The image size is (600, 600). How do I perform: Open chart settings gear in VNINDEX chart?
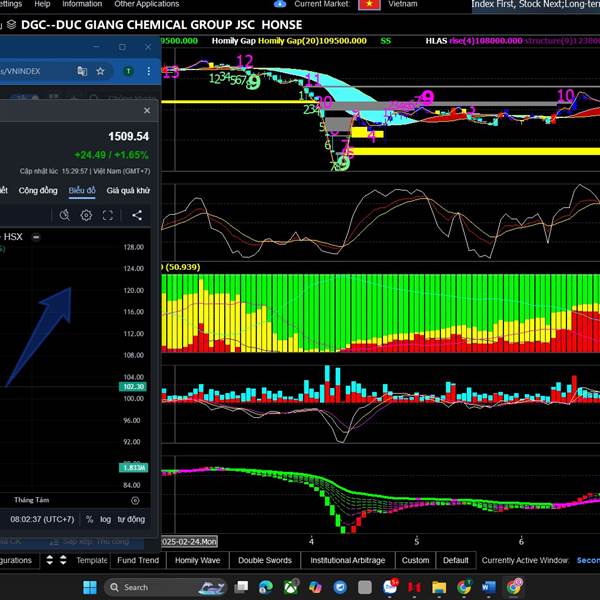86,215
